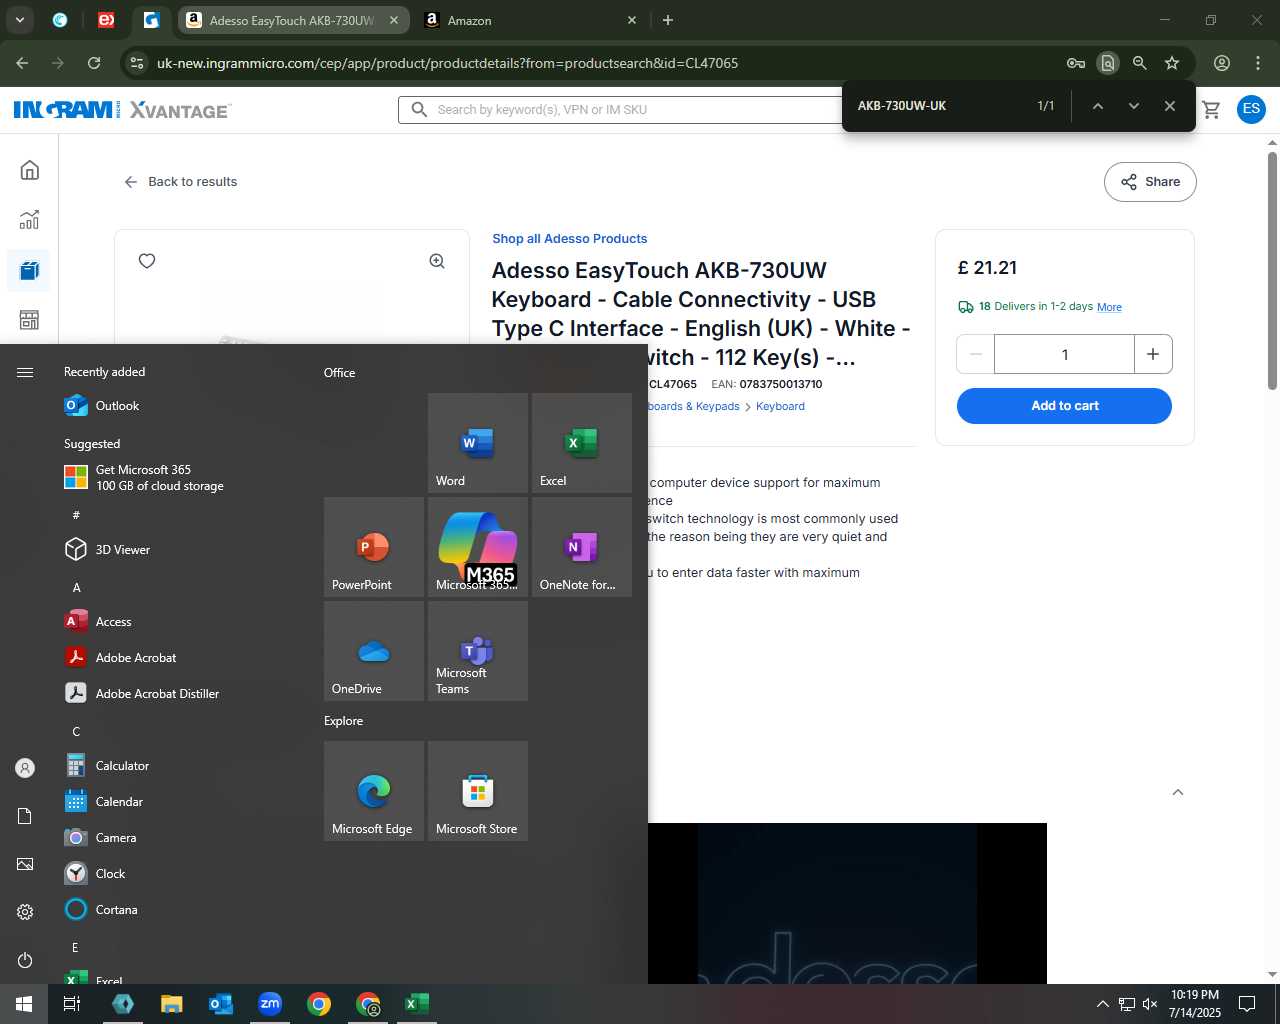The image size is (1280, 1024).
Task: Open Word tile in Start menu
Action: (477, 442)
